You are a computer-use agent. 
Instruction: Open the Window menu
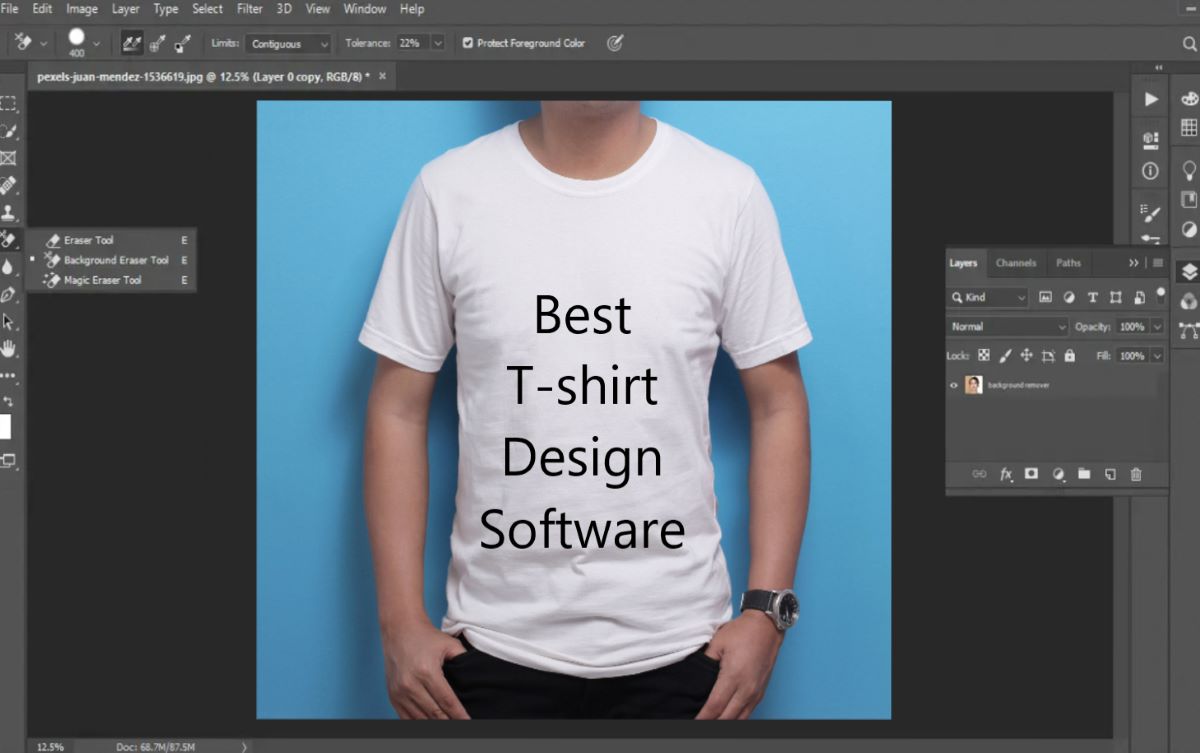click(x=365, y=9)
